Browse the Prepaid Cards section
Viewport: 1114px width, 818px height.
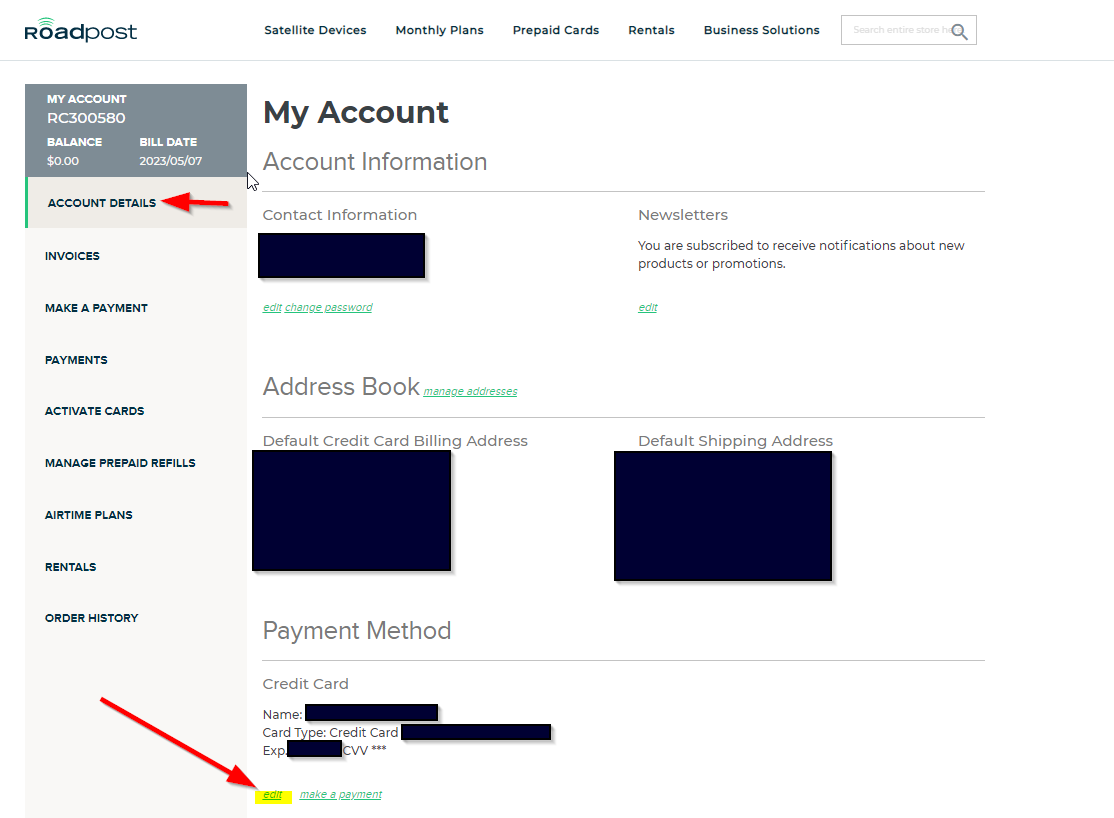point(555,30)
